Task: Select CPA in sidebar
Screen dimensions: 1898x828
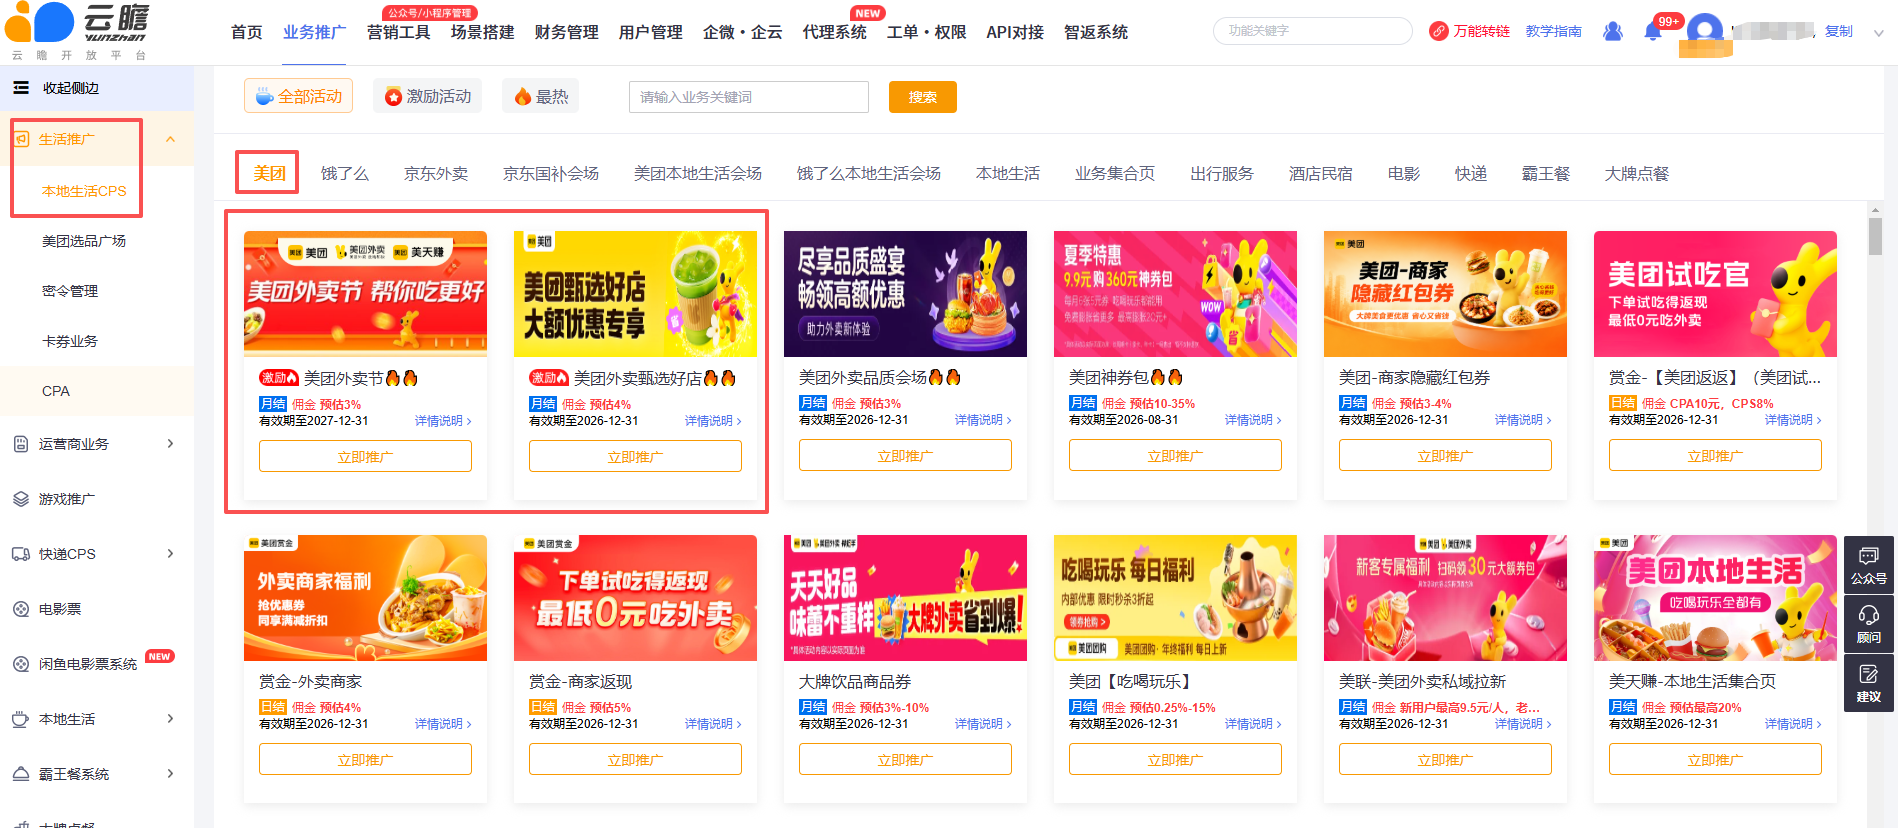Action: coord(56,391)
